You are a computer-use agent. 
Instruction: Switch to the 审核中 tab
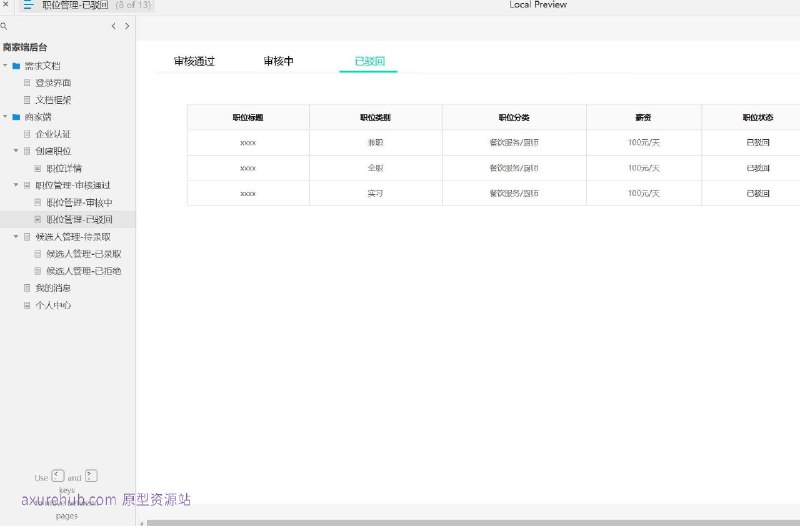[279, 61]
